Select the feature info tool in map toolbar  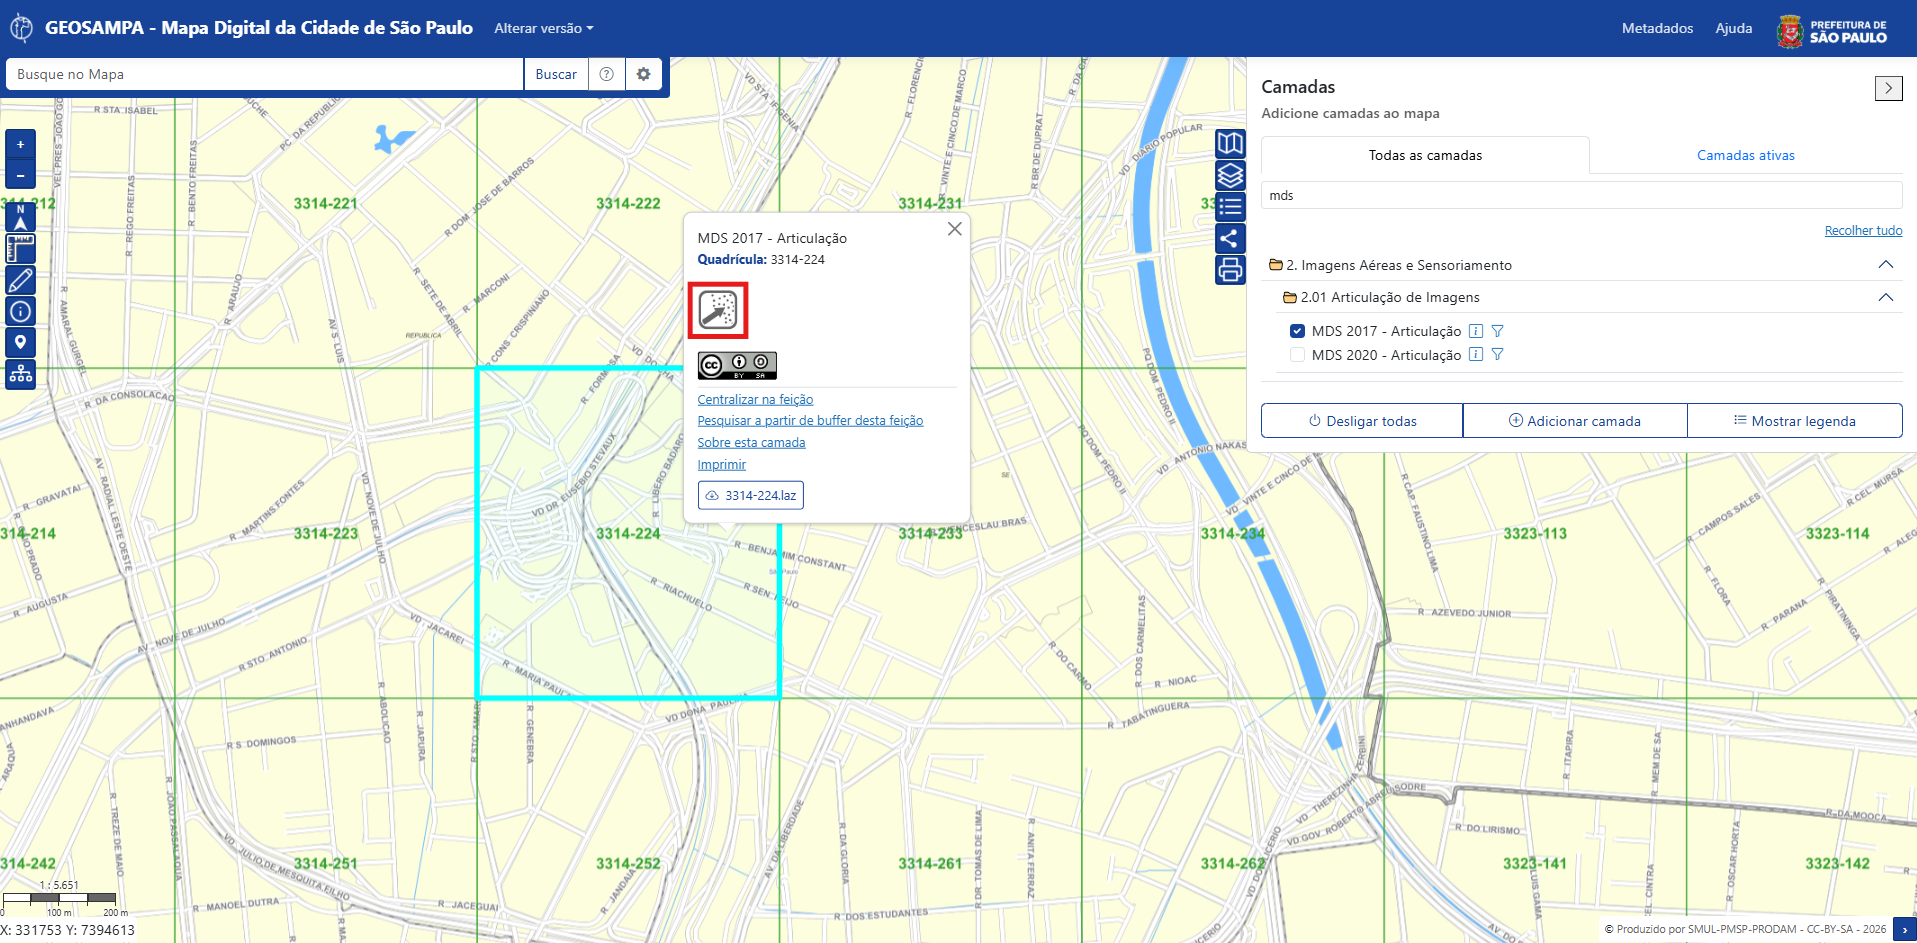20,311
